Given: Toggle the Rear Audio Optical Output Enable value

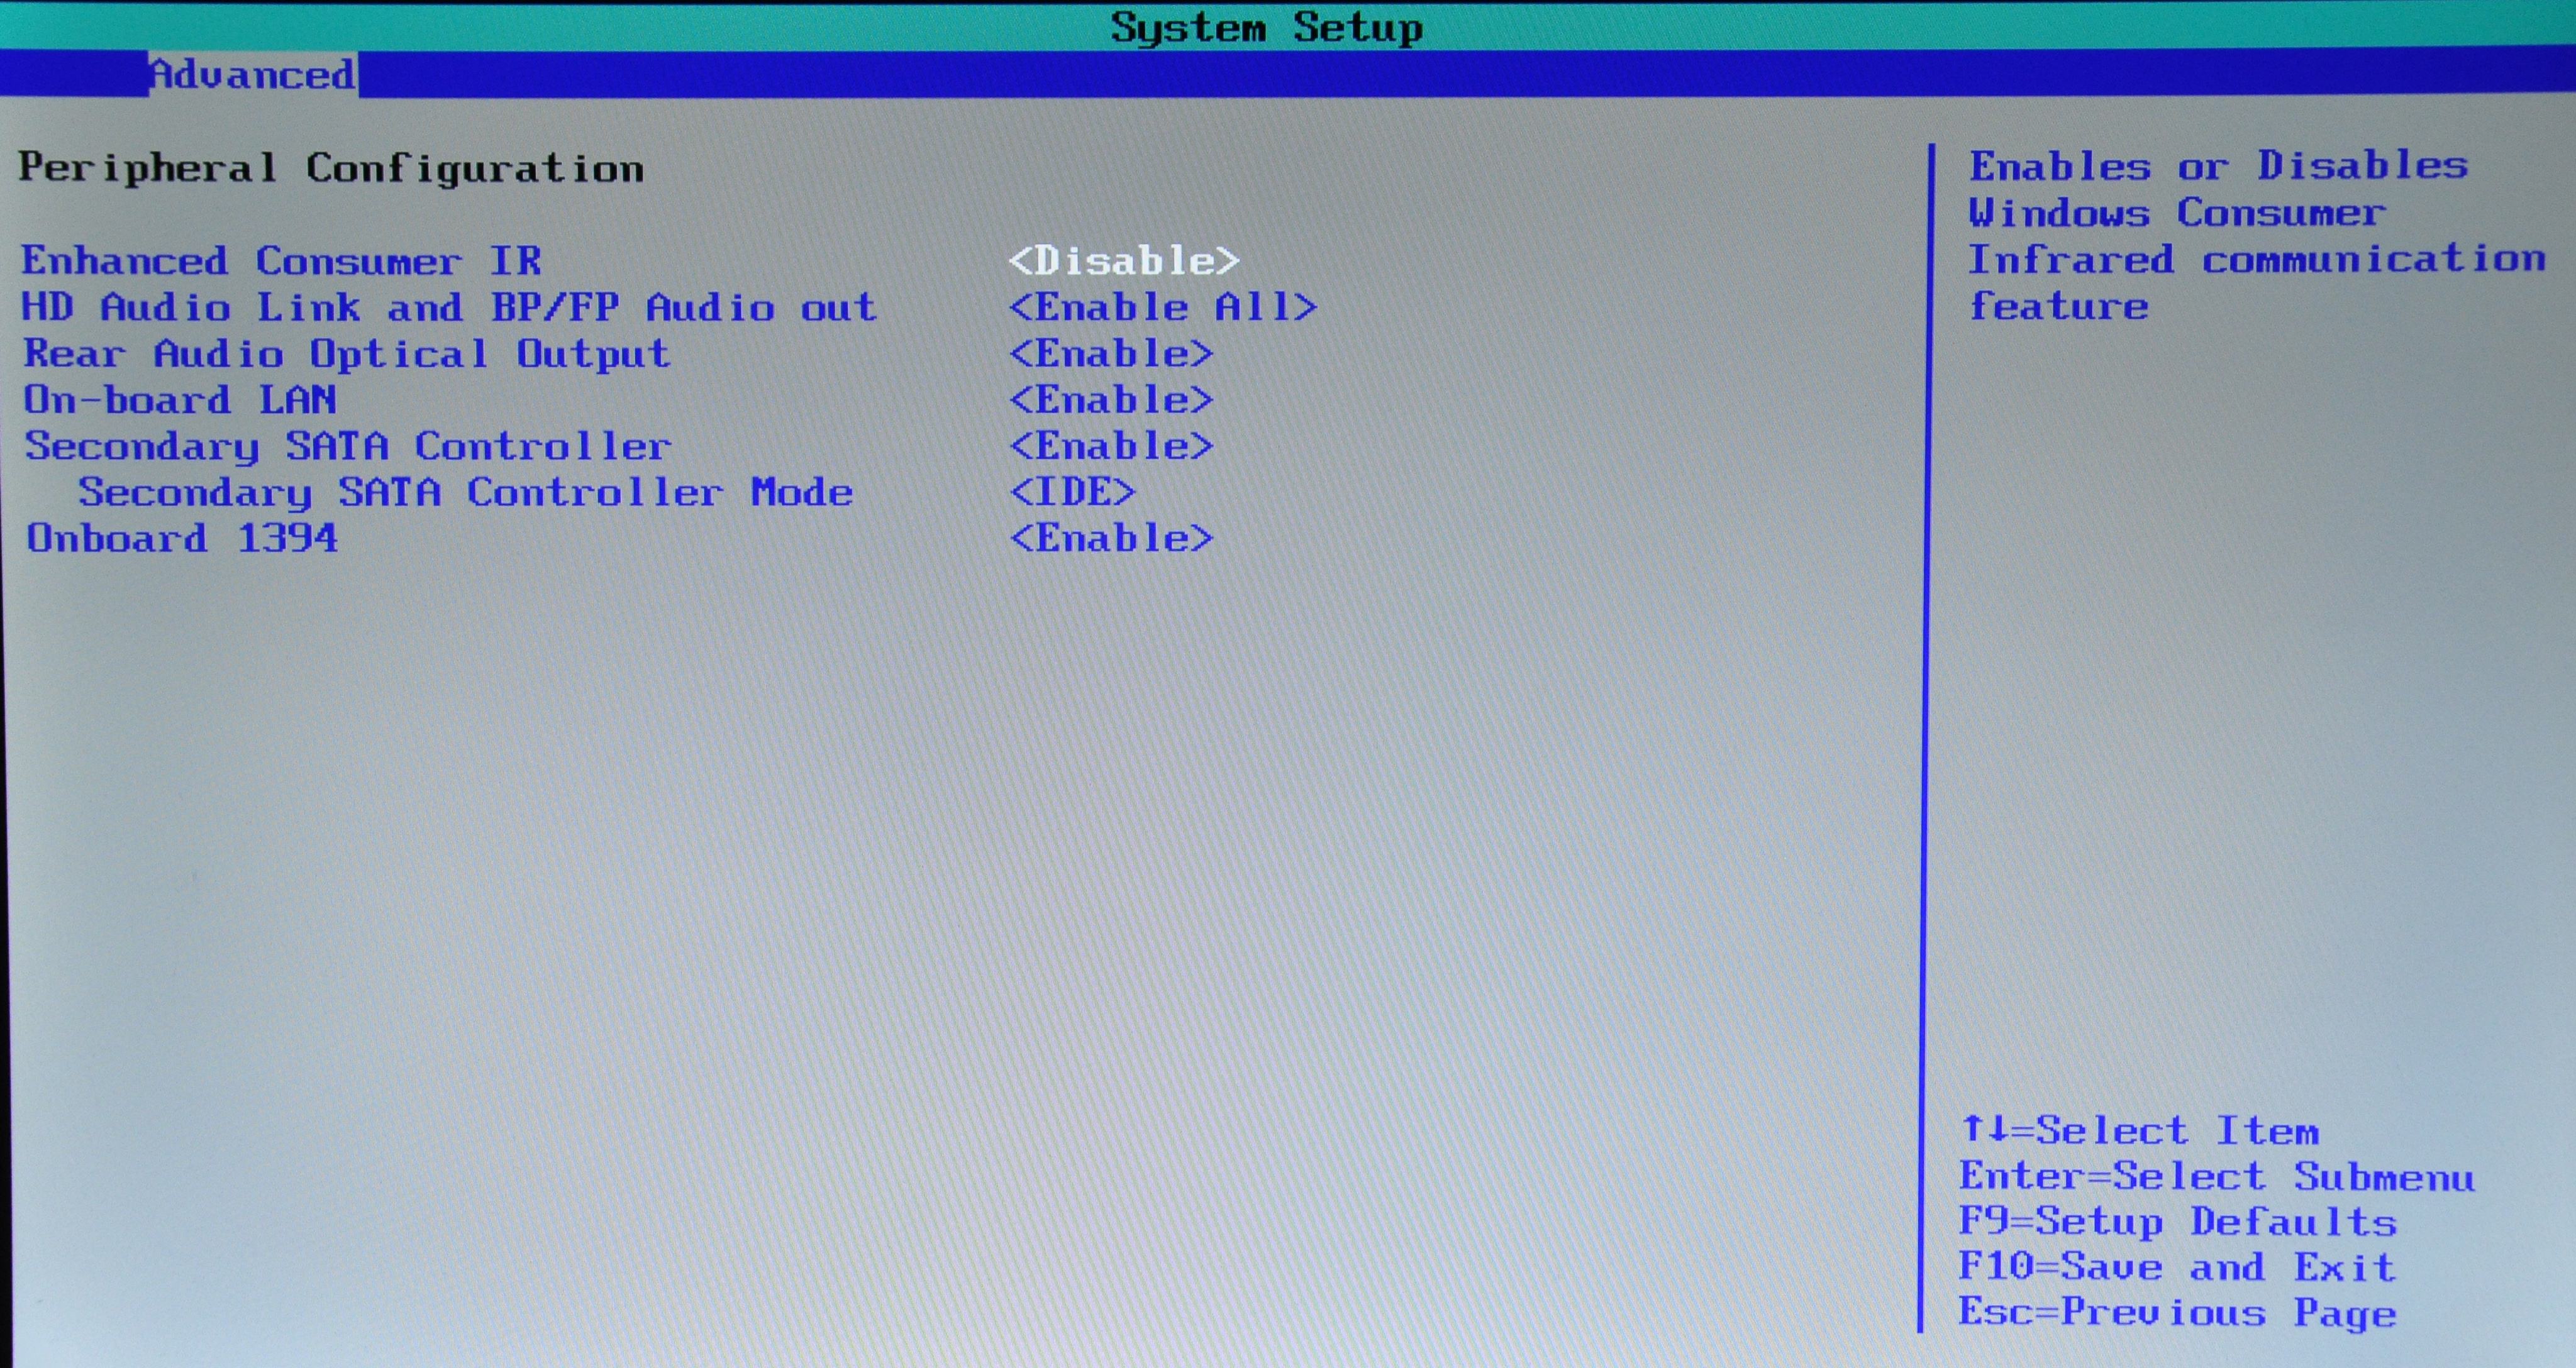Looking at the screenshot, I should pyautogui.click(x=1110, y=354).
